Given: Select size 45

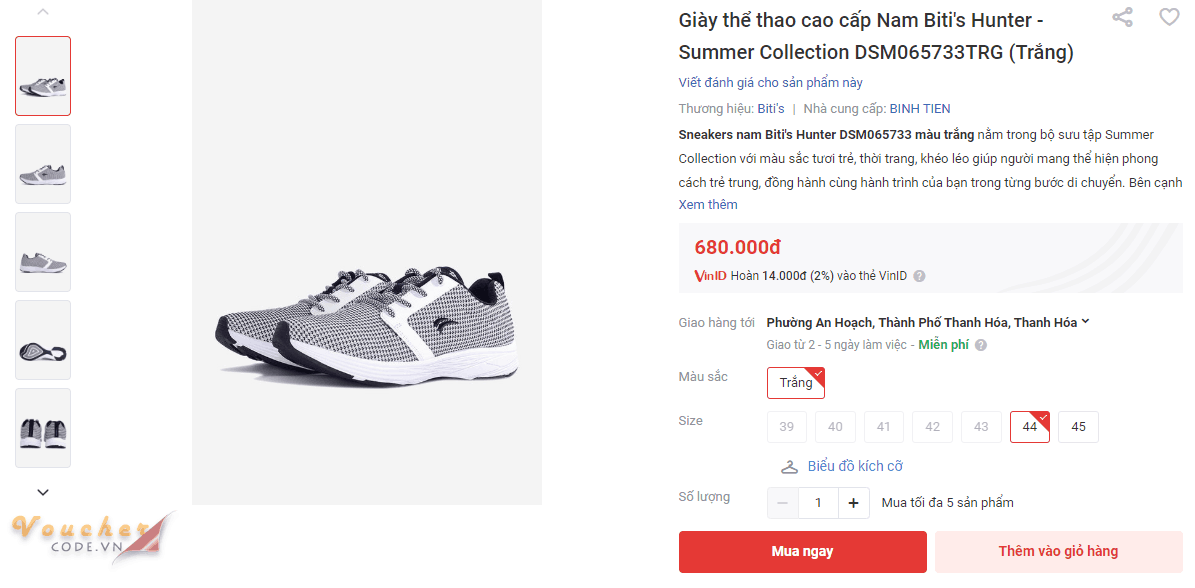Looking at the screenshot, I should pos(1078,427).
